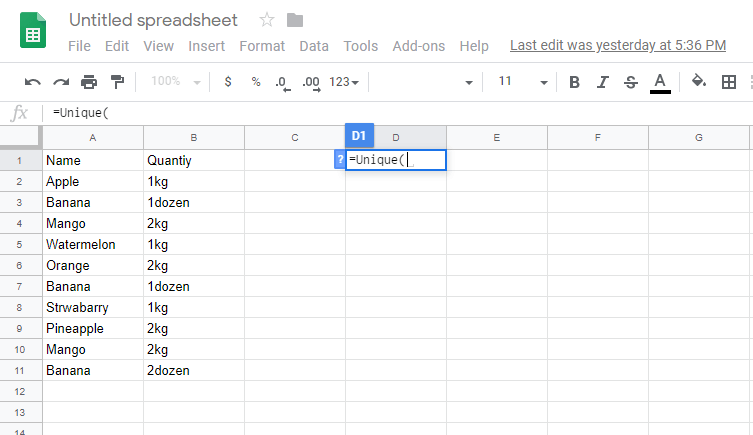The image size is (753, 435).
Task: Click the Google Sheets home logo
Action: click(x=33, y=30)
